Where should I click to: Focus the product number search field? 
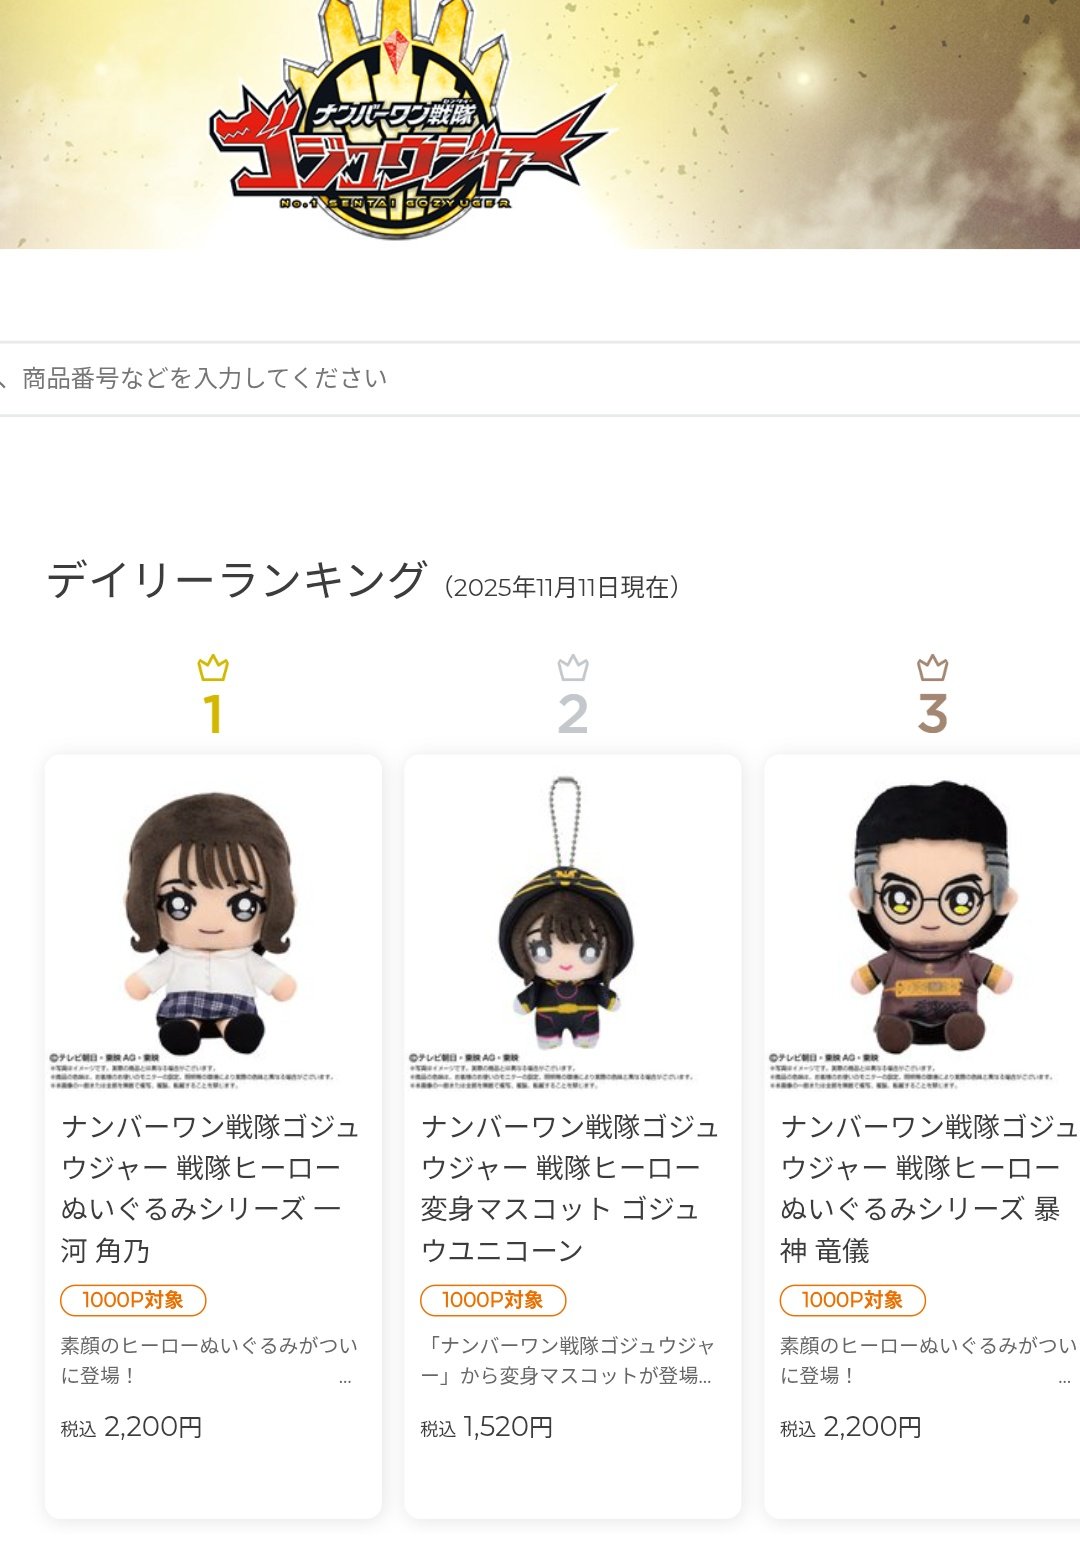(x=540, y=379)
